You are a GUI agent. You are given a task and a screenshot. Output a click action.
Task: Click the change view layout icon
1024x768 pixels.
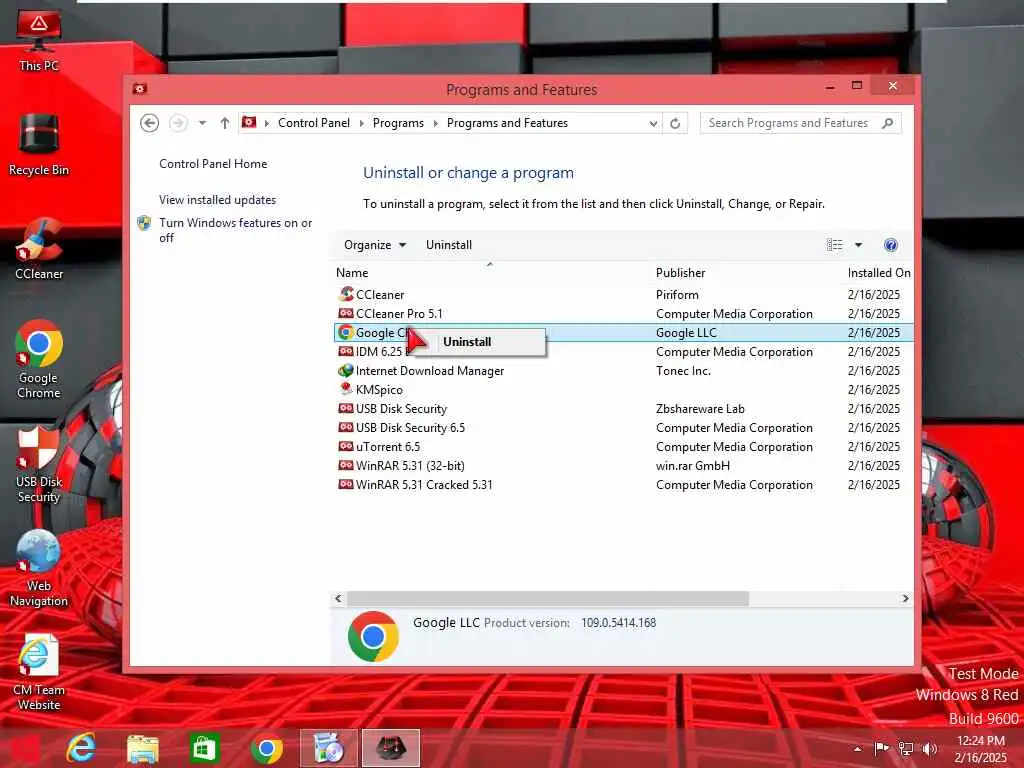835,245
